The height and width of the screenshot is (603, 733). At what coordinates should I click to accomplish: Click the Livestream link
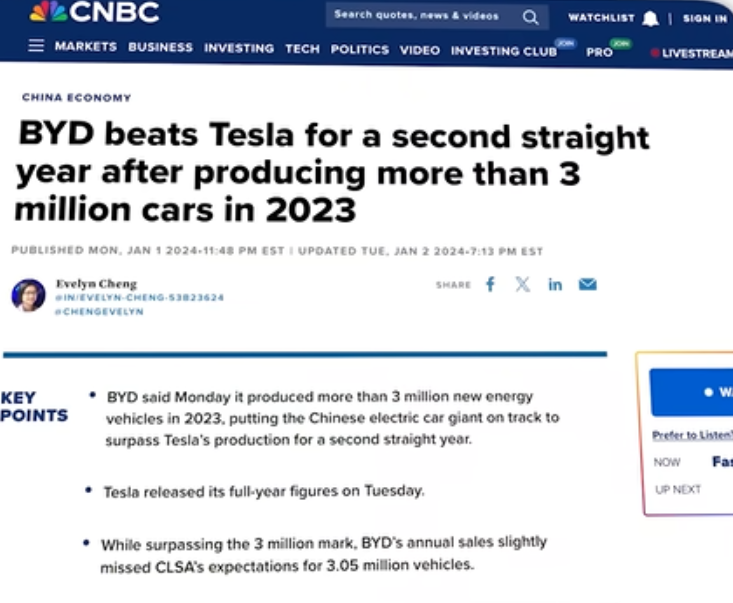click(695, 53)
